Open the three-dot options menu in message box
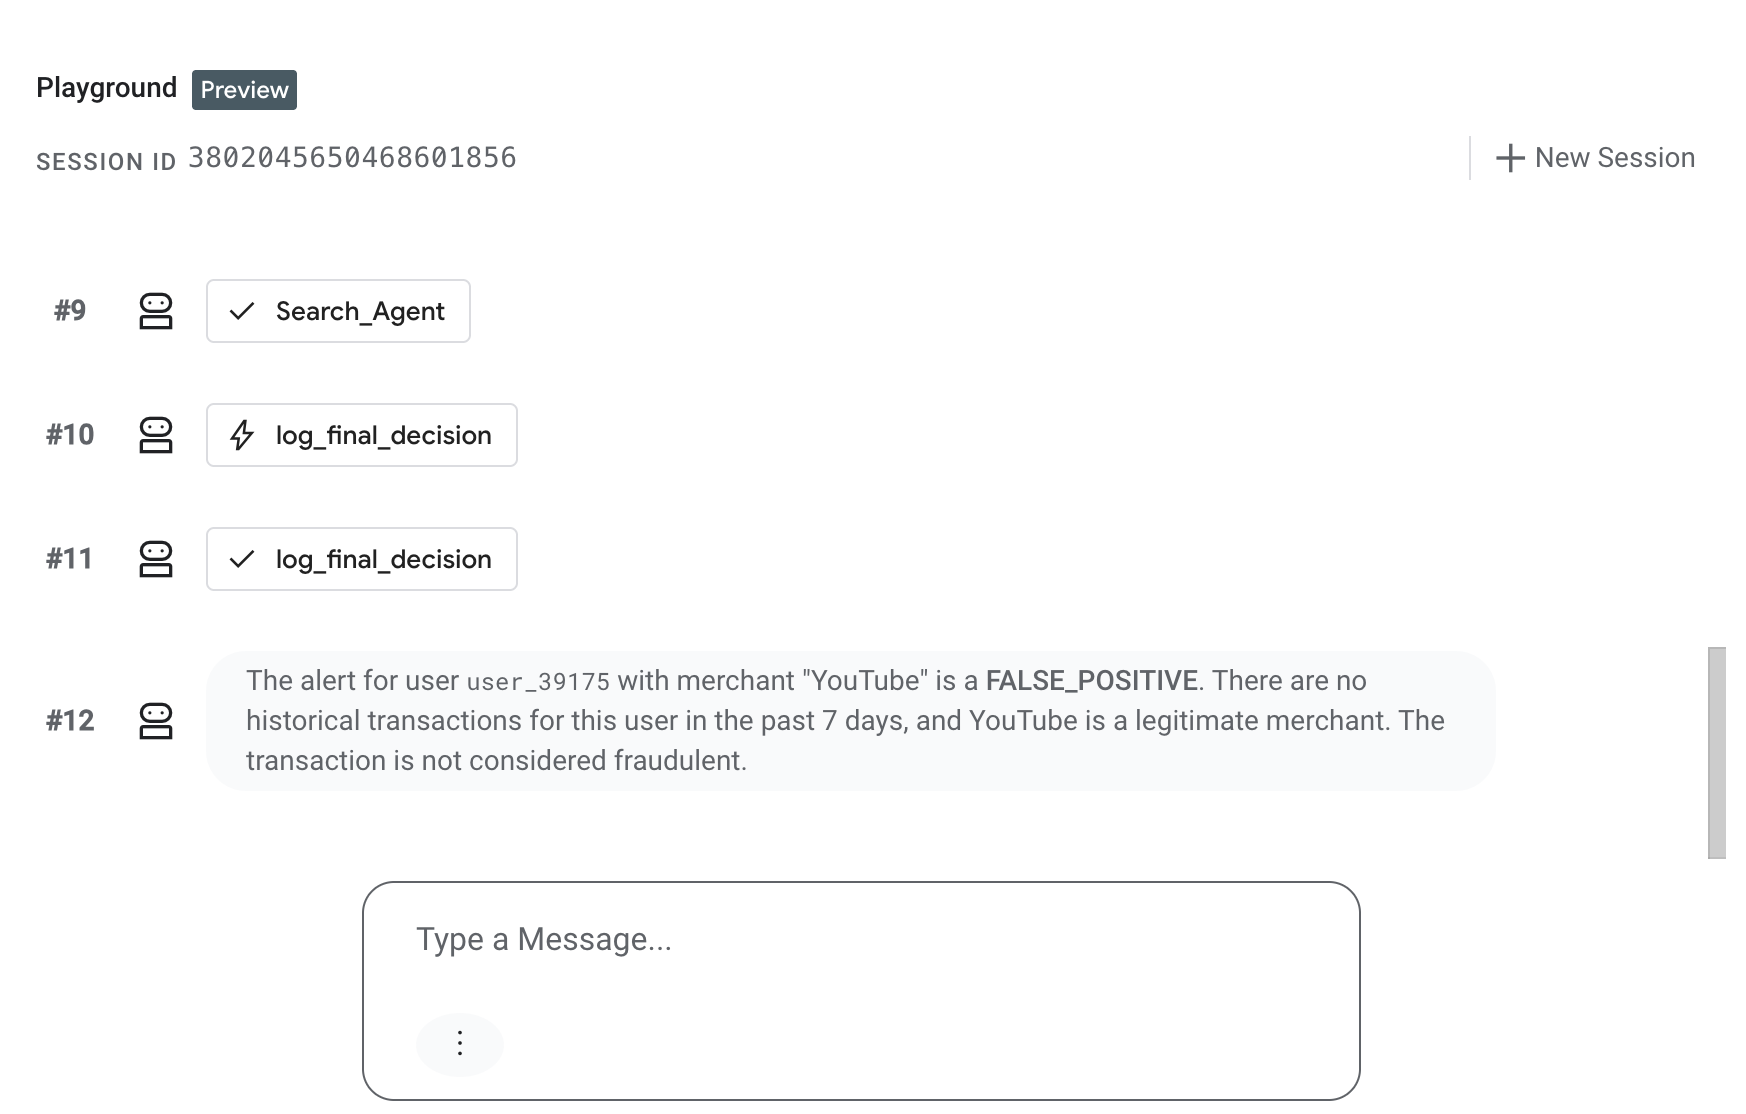 pos(459,1043)
